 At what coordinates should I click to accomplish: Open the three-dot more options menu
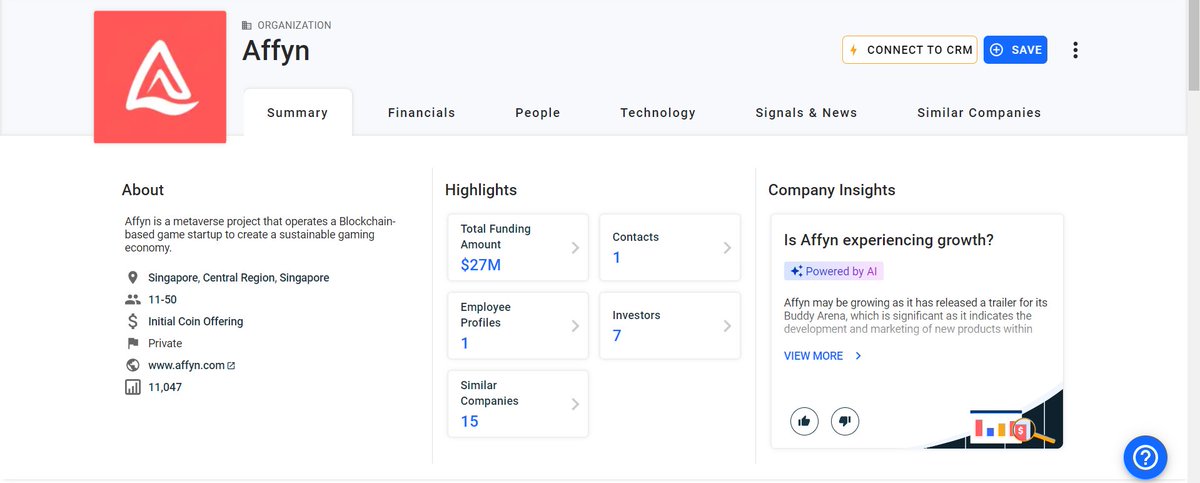[1075, 50]
